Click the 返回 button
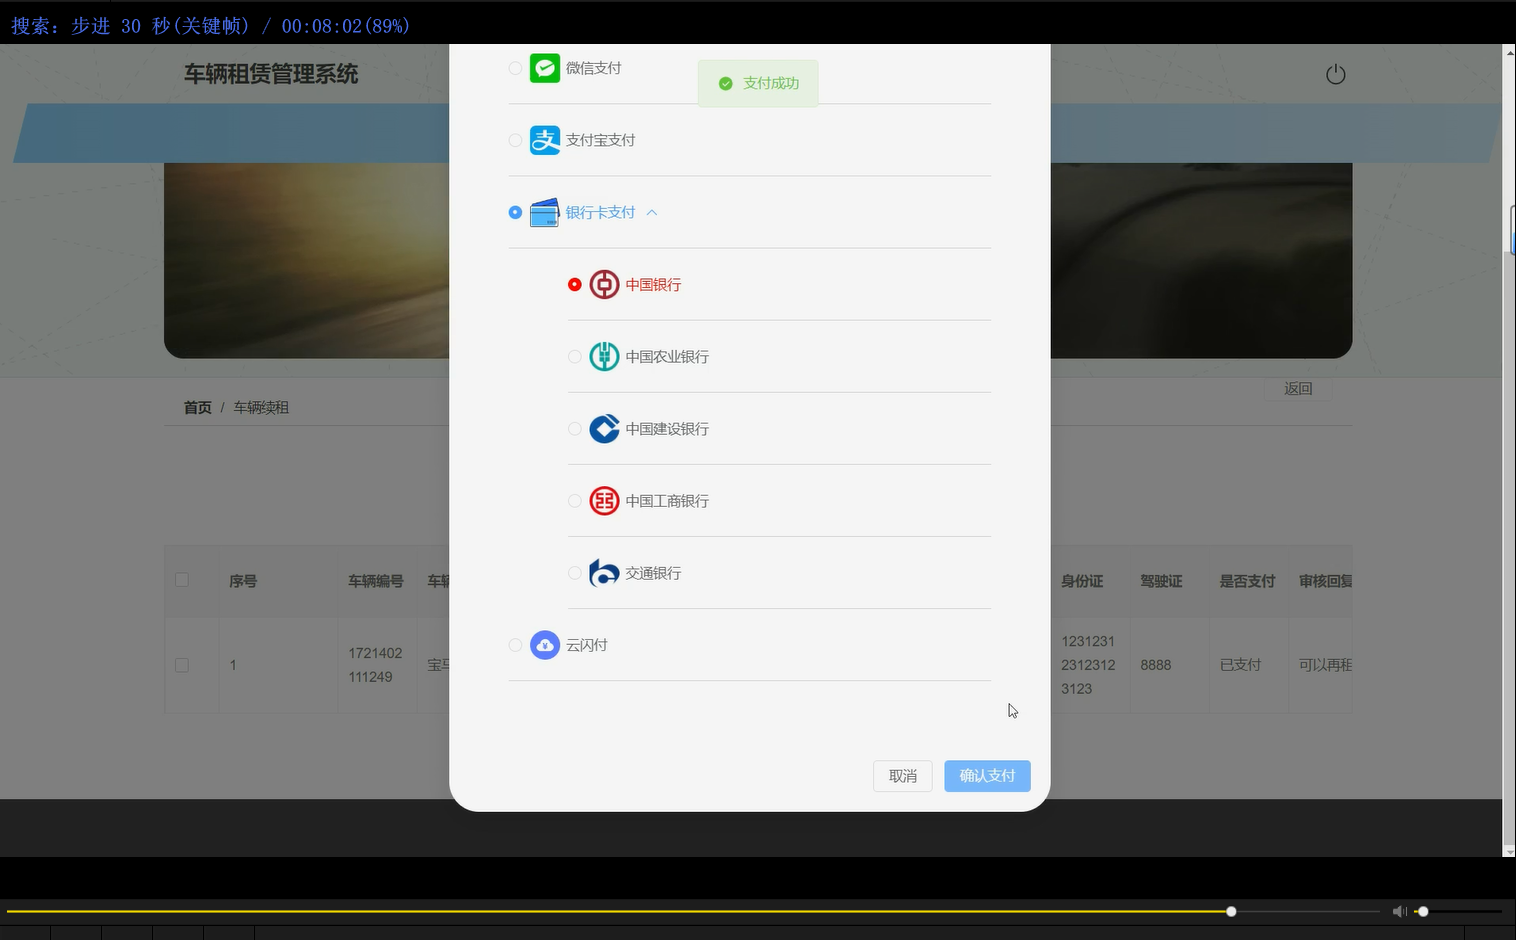The image size is (1516, 940). tap(1297, 388)
